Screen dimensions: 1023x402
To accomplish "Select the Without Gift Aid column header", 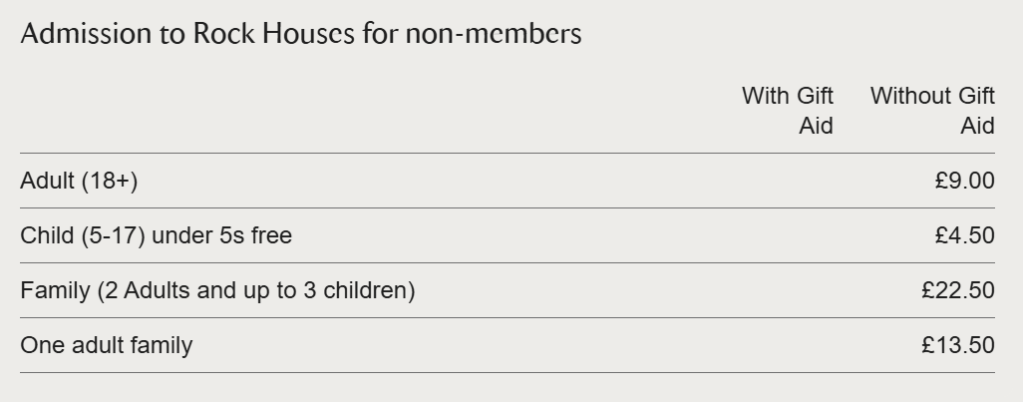I will click(x=932, y=111).
